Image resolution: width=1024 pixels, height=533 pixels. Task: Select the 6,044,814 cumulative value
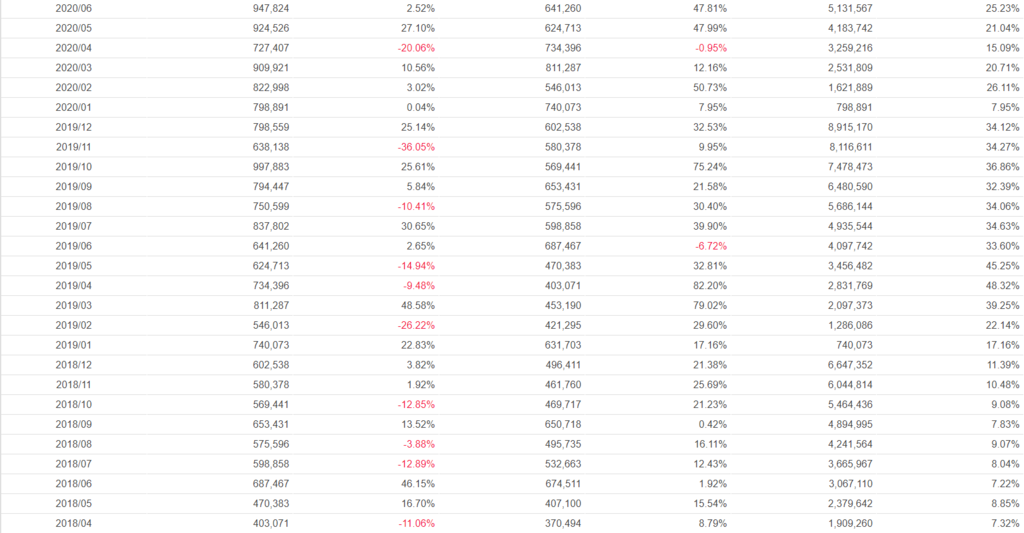point(850,384)
